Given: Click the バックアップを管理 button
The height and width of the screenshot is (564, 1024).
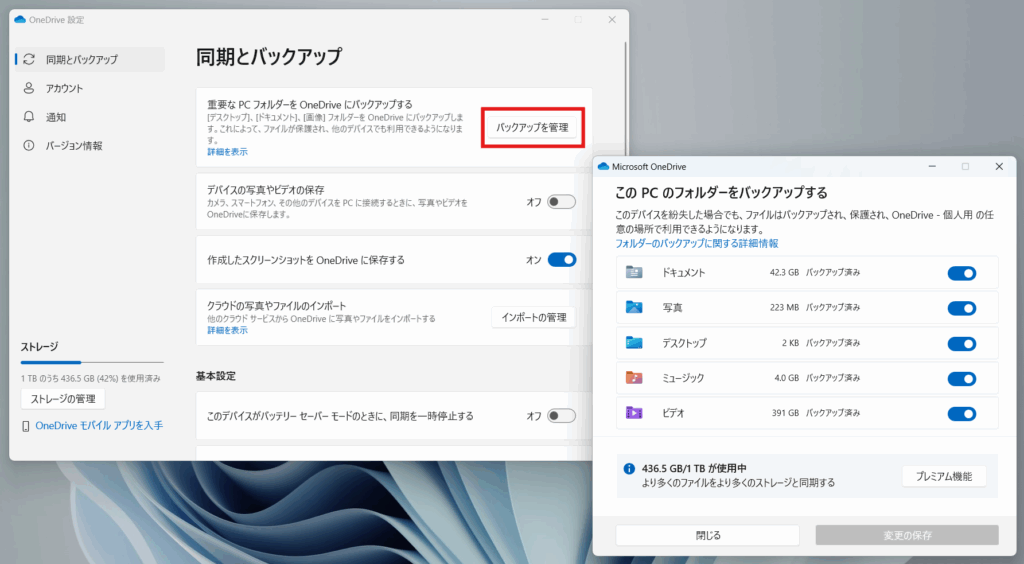Looking at the screenshot, I should [x=532, y=127].
